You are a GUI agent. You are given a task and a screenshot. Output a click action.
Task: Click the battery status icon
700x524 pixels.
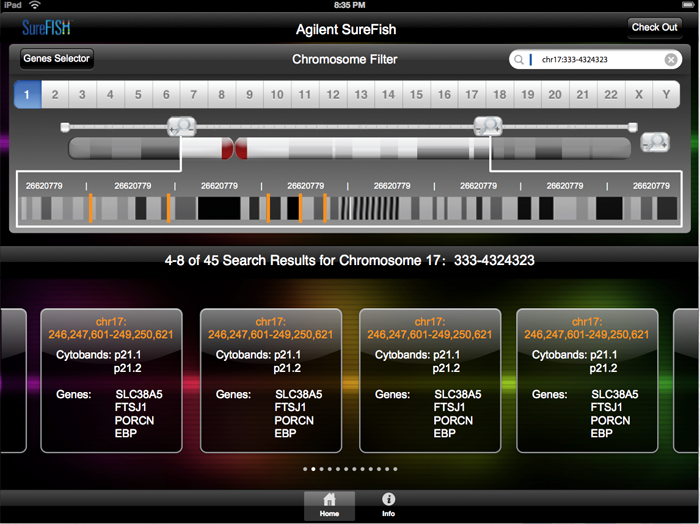(x=688, y=5)
